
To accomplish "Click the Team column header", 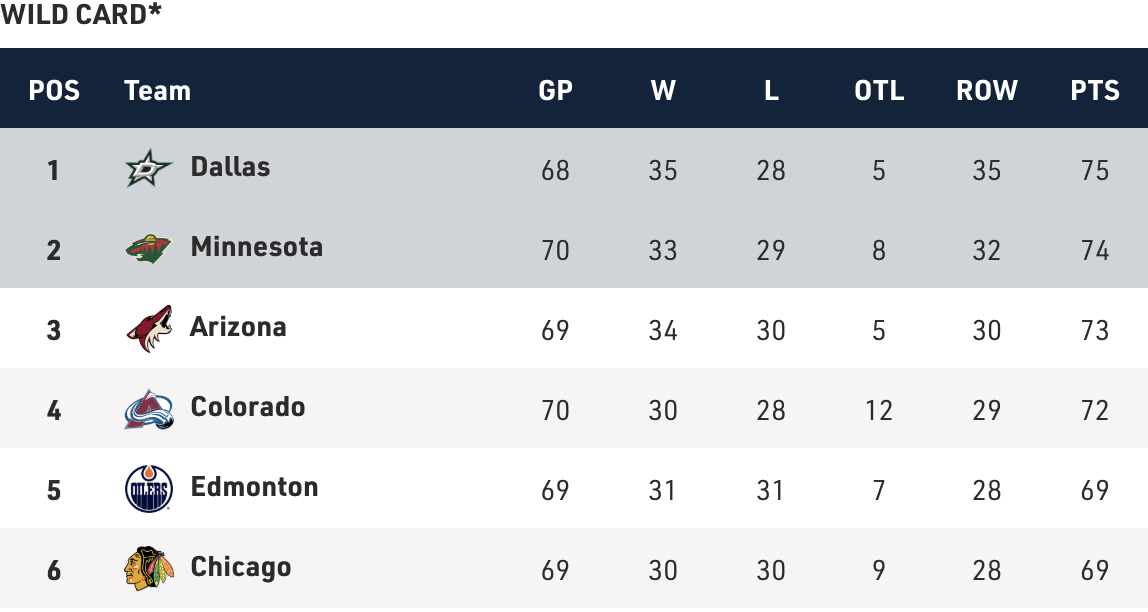I will [157, 91].
